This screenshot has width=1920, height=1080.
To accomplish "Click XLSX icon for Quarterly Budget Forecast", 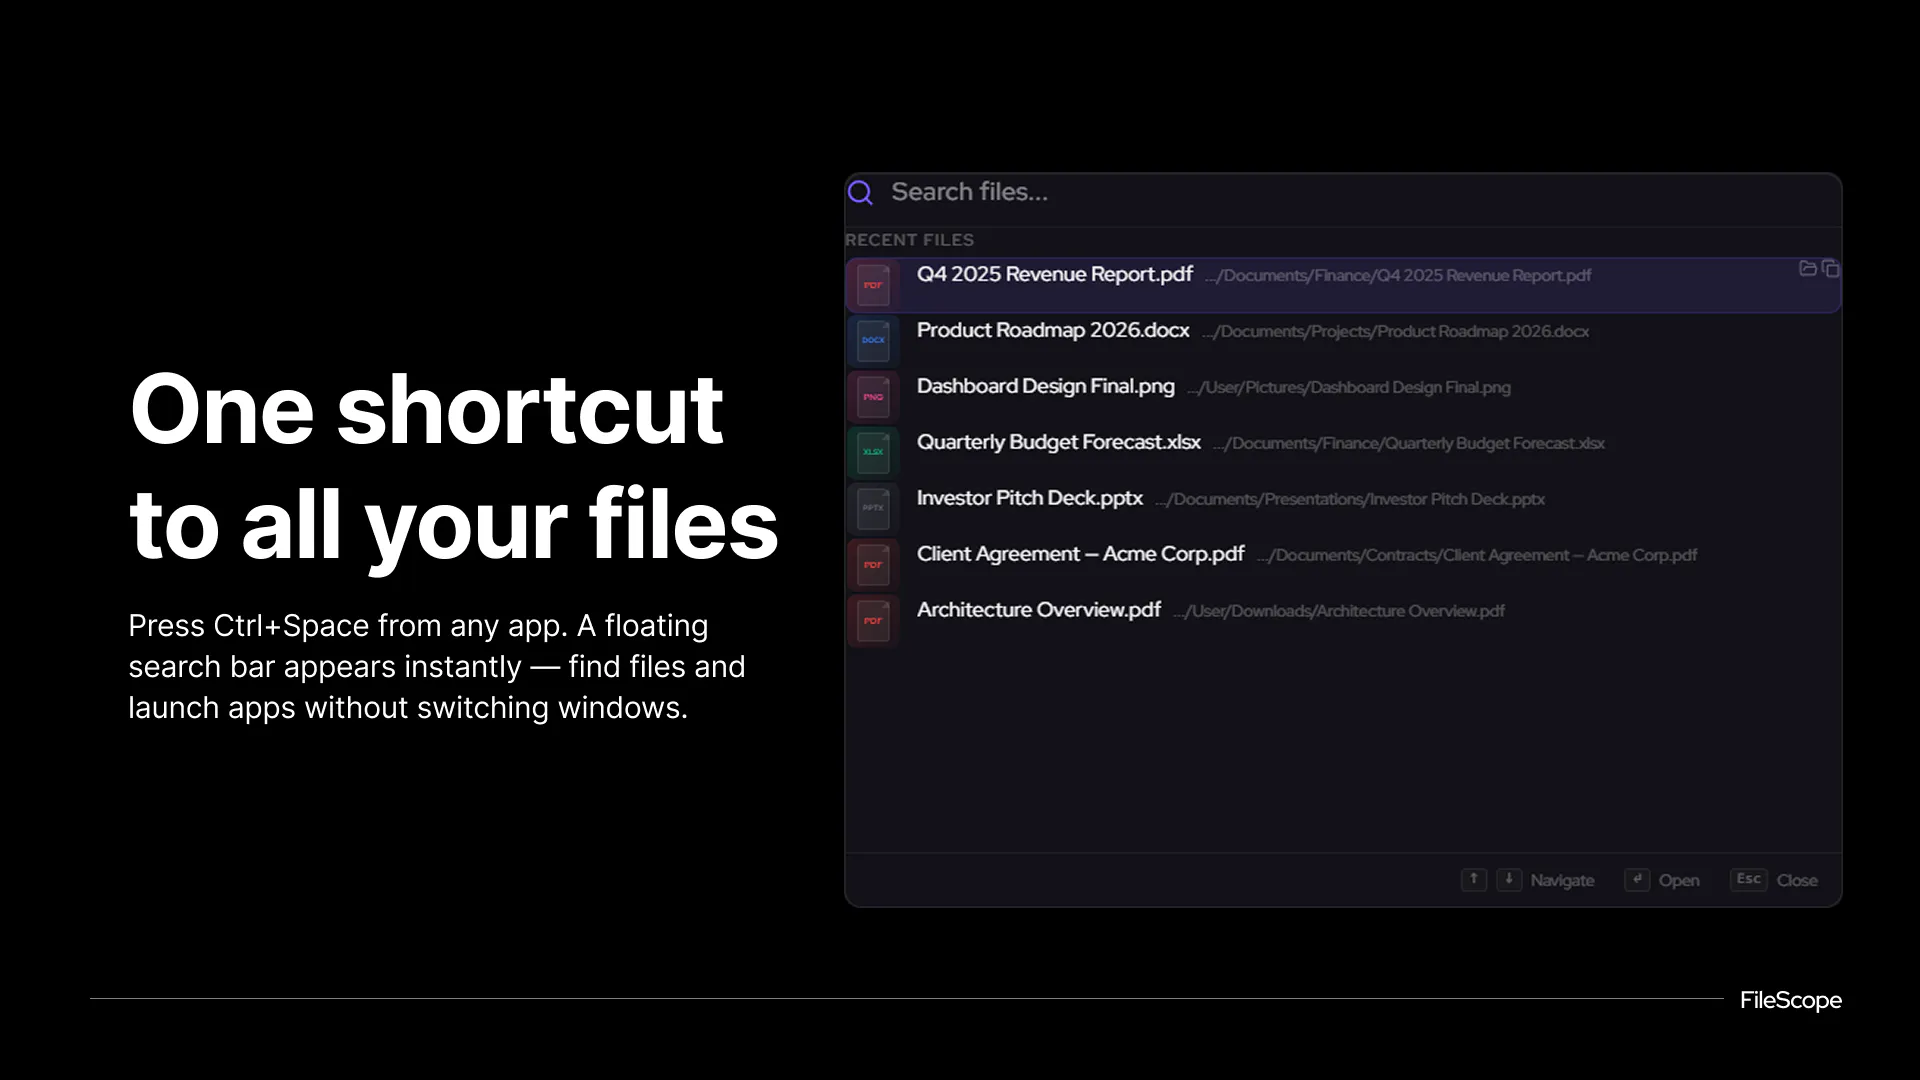I will [873, 453].
